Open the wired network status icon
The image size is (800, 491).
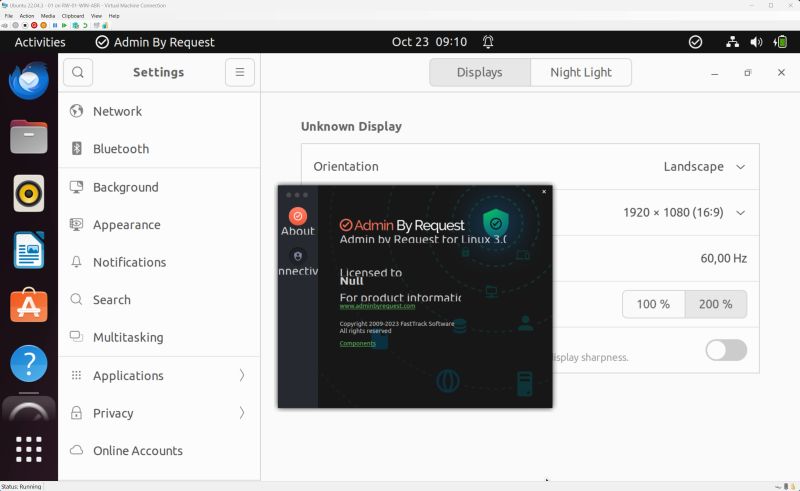(732, 42)
